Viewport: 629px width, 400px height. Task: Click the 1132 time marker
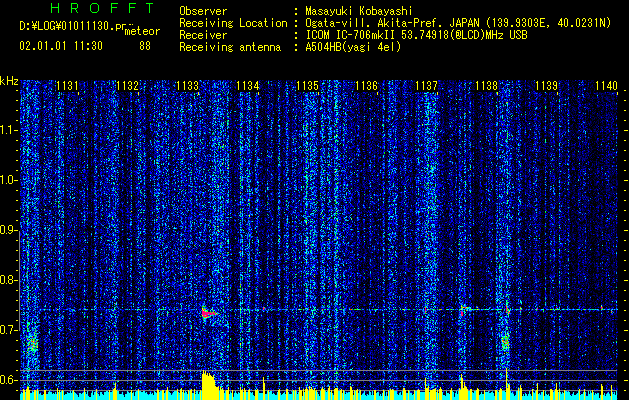tap(128, 86)
